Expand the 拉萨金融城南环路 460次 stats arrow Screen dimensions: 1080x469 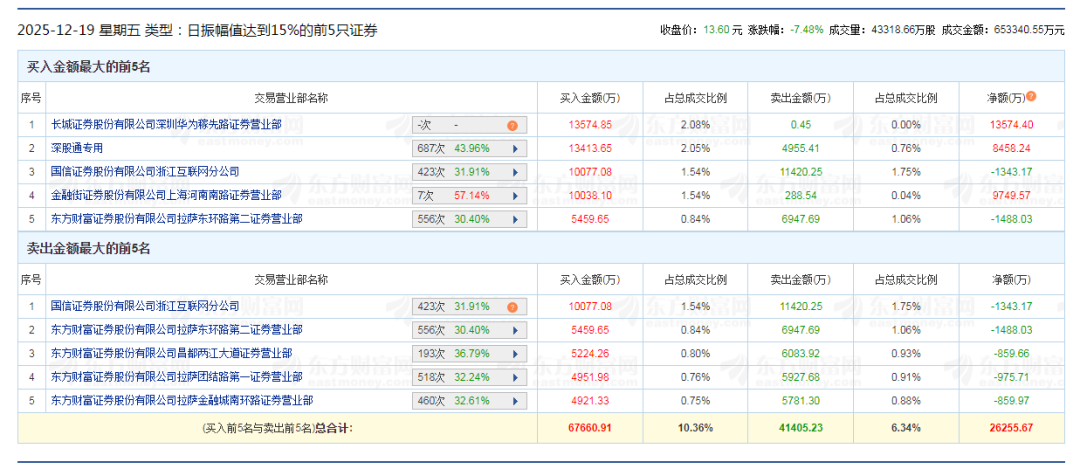tap(516, 402)
